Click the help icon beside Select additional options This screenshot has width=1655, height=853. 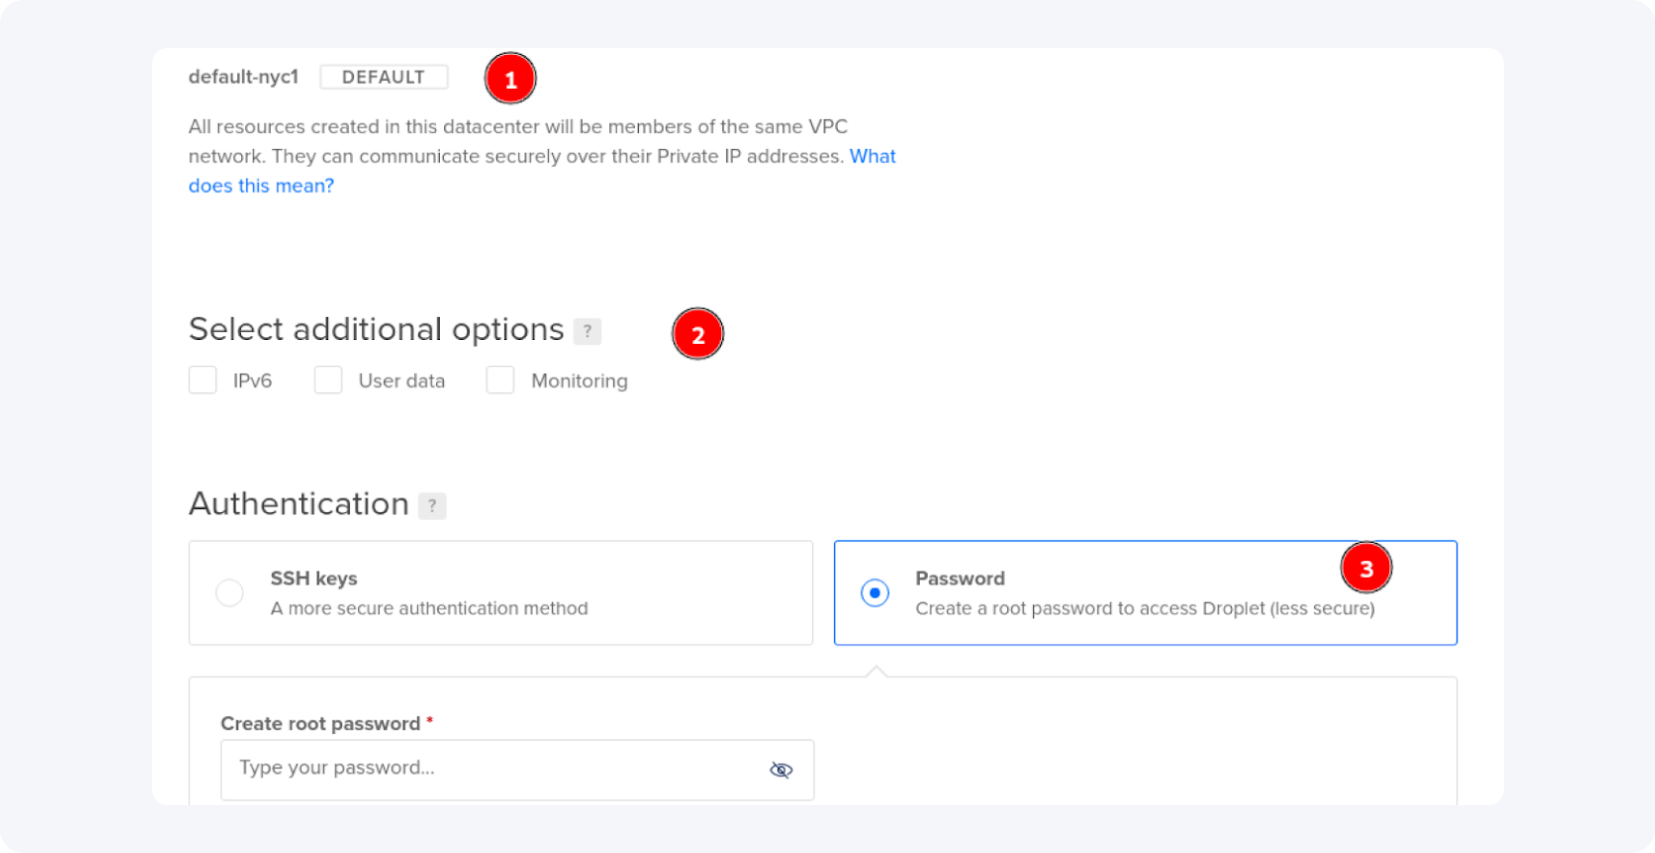coord(587,331)
